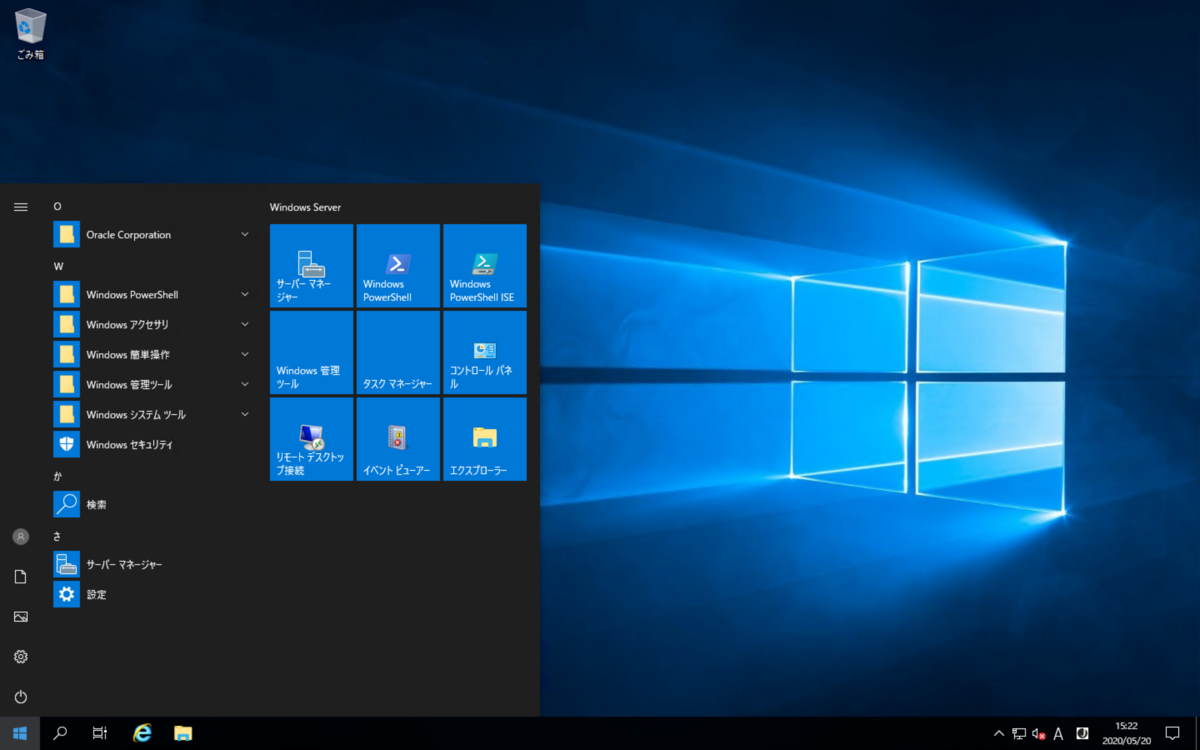
Task: Show hidden tray icons chevron
Action: [998, 734]
